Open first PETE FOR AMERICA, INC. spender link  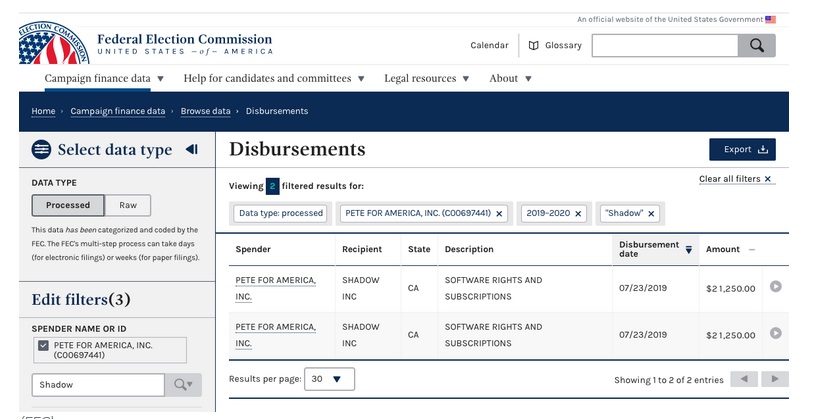pos(275,288)
